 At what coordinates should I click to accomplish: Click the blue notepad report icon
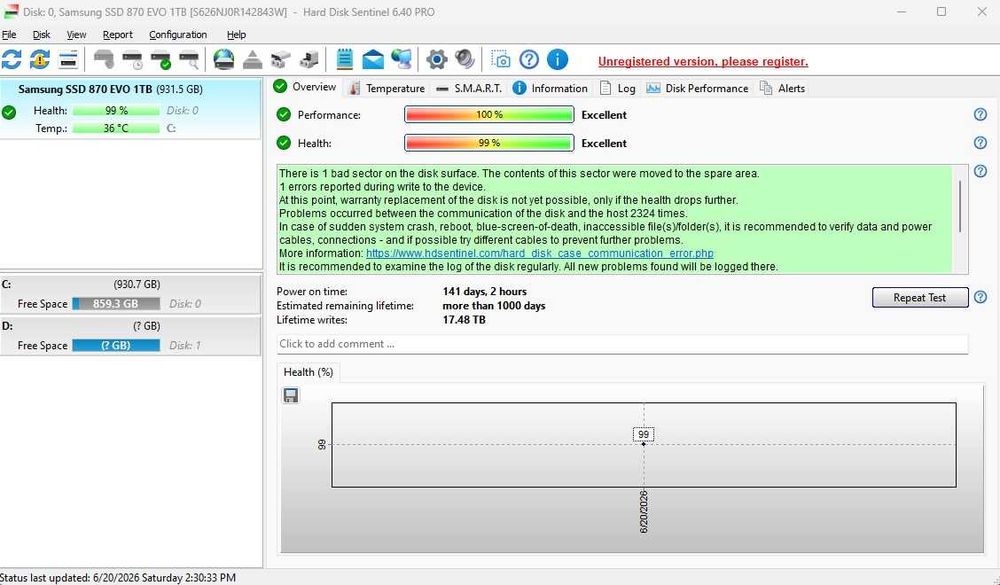point(344,60)
